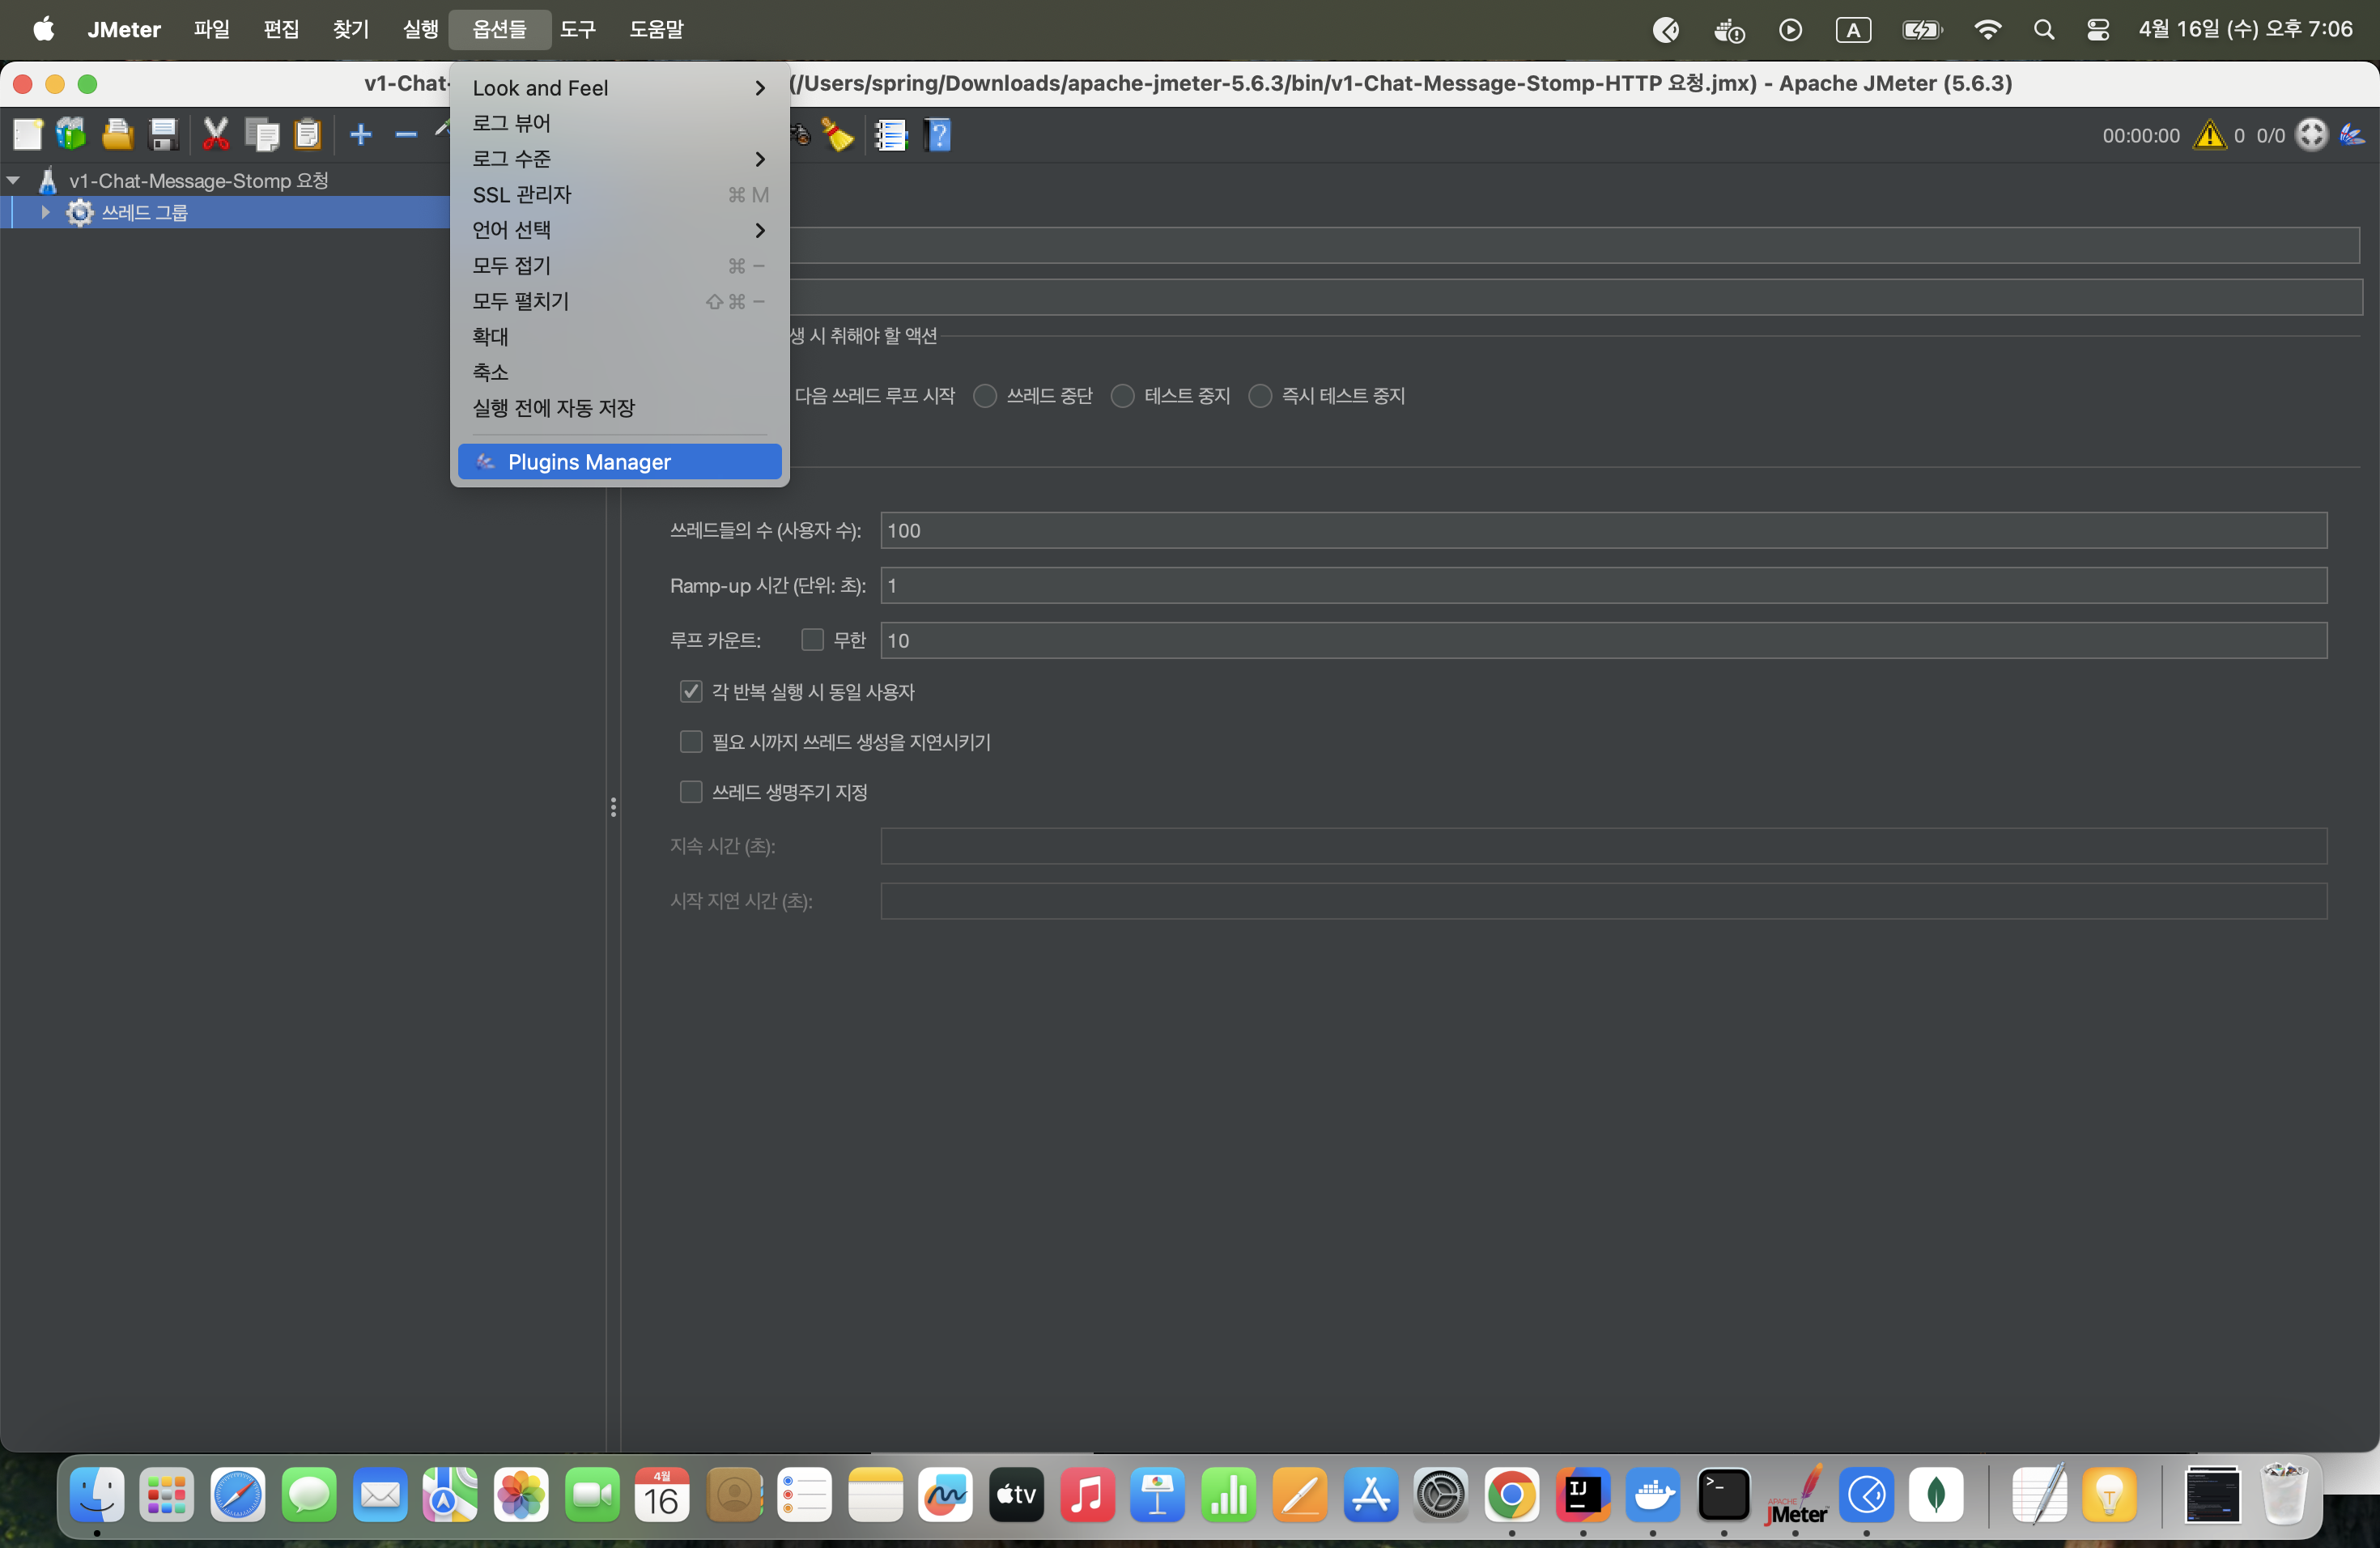2380x1548 pixels.
Task: Enable 쓰레드 생명주기 지정 checkbox
Action: tap(691, 792)
